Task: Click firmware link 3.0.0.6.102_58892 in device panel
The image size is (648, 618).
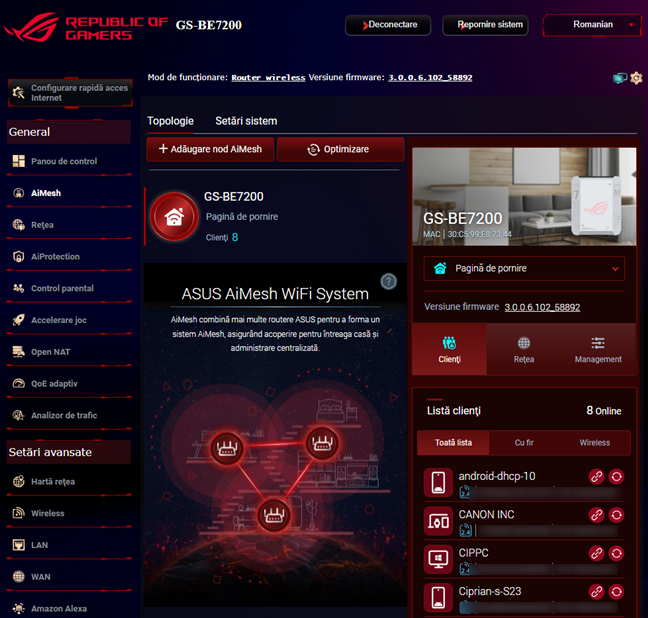Action: (542, 307)
